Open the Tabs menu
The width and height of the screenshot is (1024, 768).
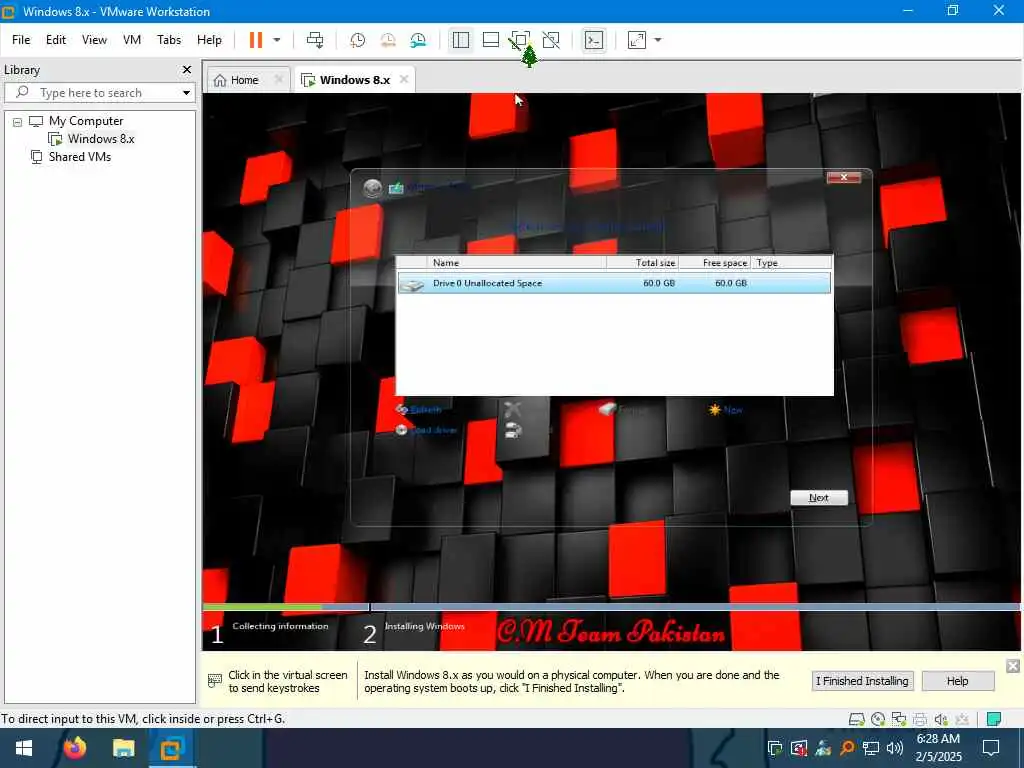[x=168, y=40]
